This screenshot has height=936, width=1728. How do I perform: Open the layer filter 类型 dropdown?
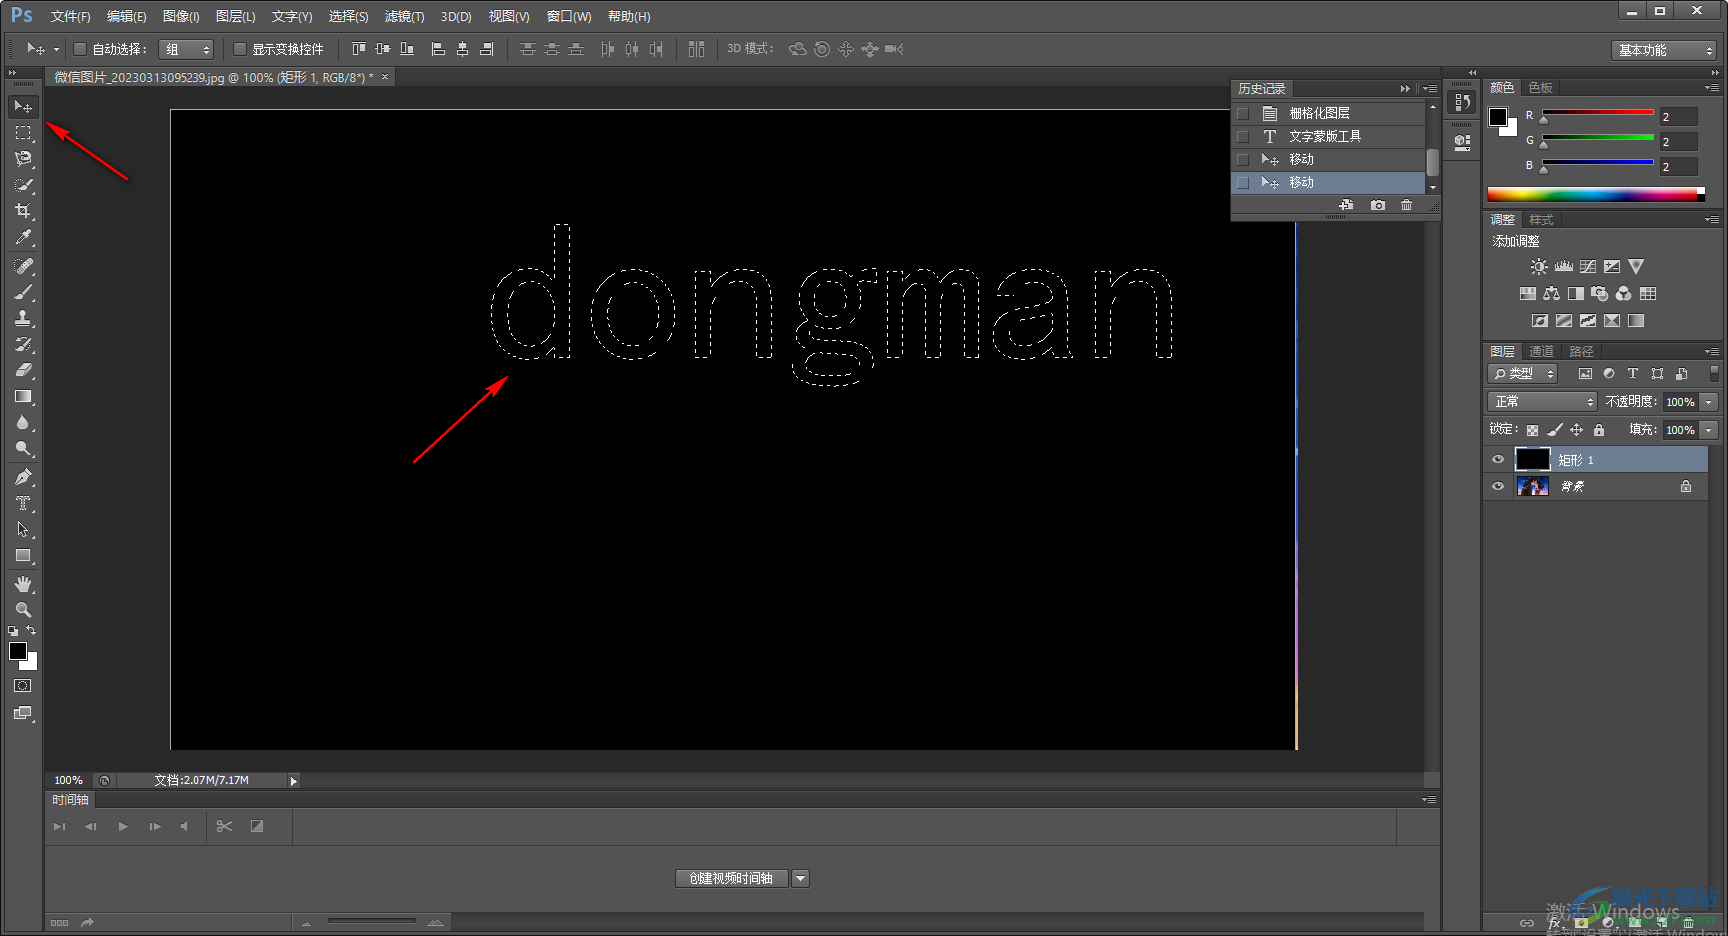(1523, 373)
